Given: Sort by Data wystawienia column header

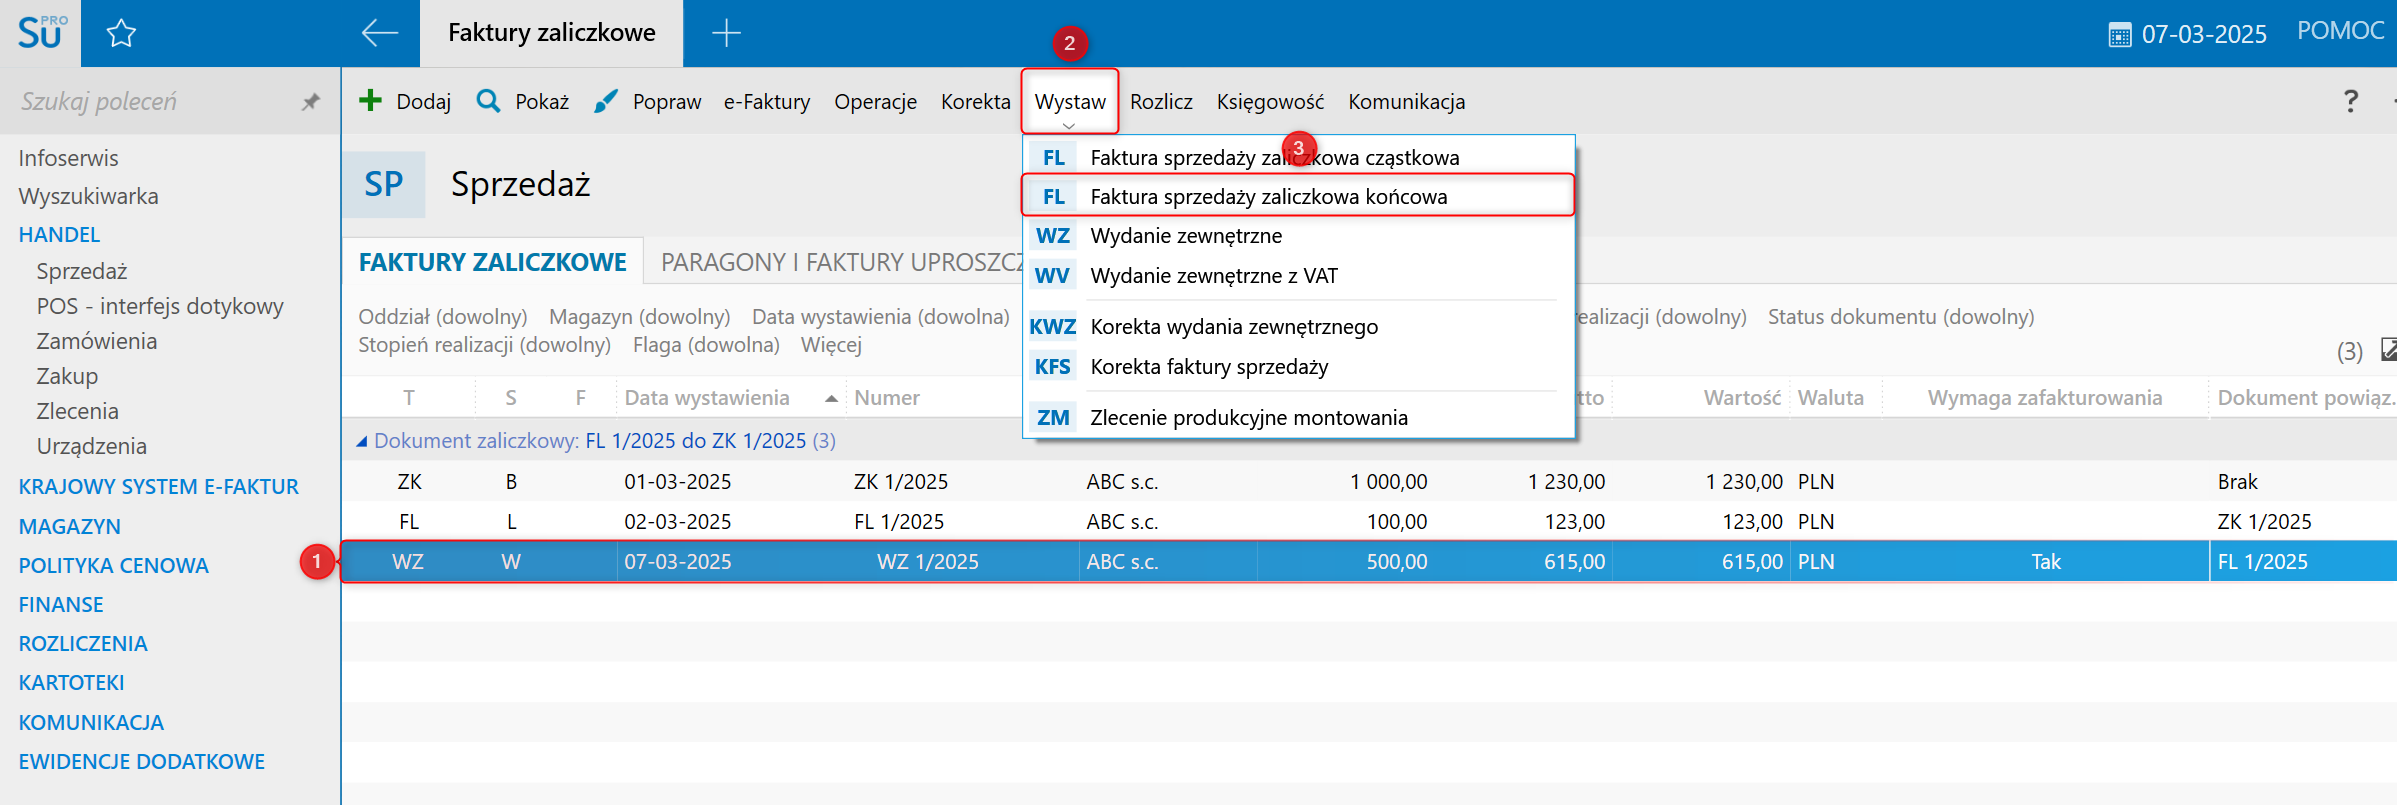Looking at the screenshot, I should point(707,398).
